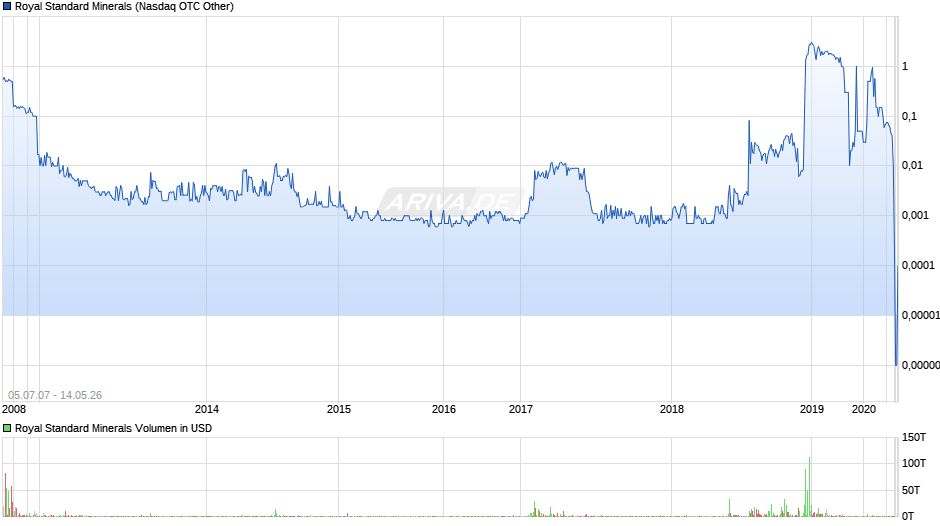Click the tallest green volume bar near 2019
Image resolution: width=940 pixels, height=526 pixels.
point(809,486)
